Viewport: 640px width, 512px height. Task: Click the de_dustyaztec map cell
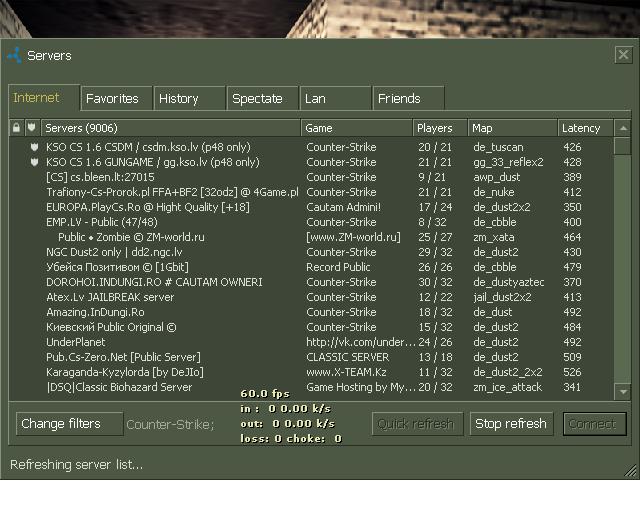coord(509,282)
